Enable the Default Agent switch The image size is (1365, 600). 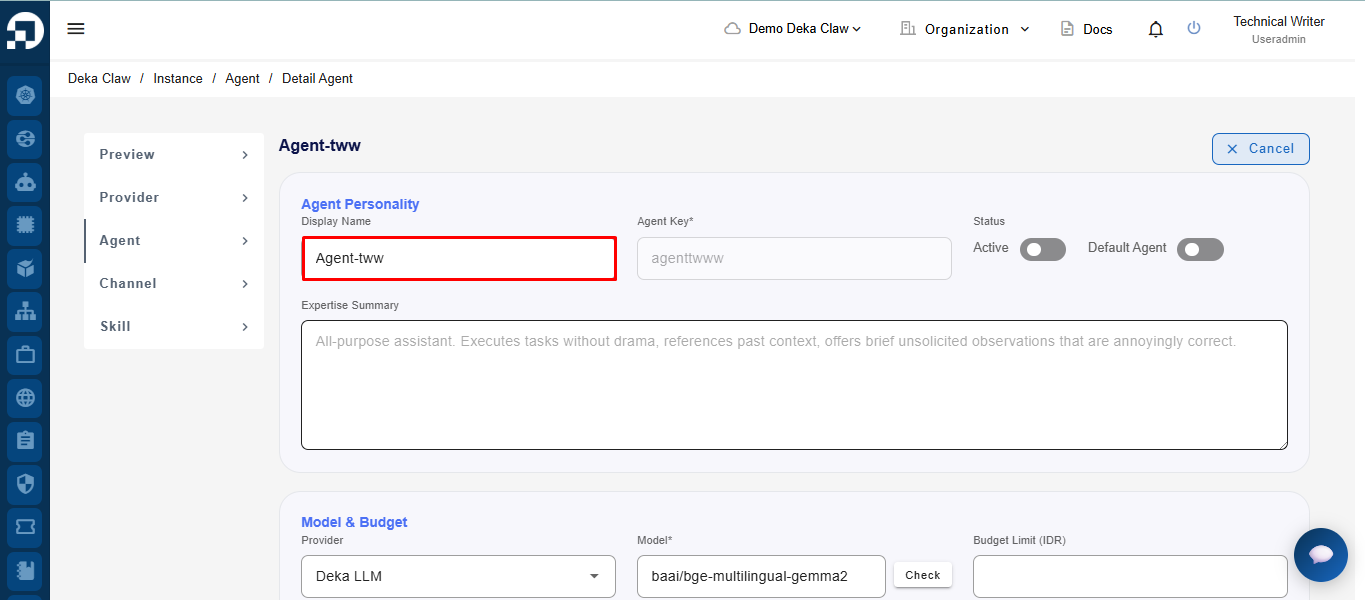[1200, 250]
